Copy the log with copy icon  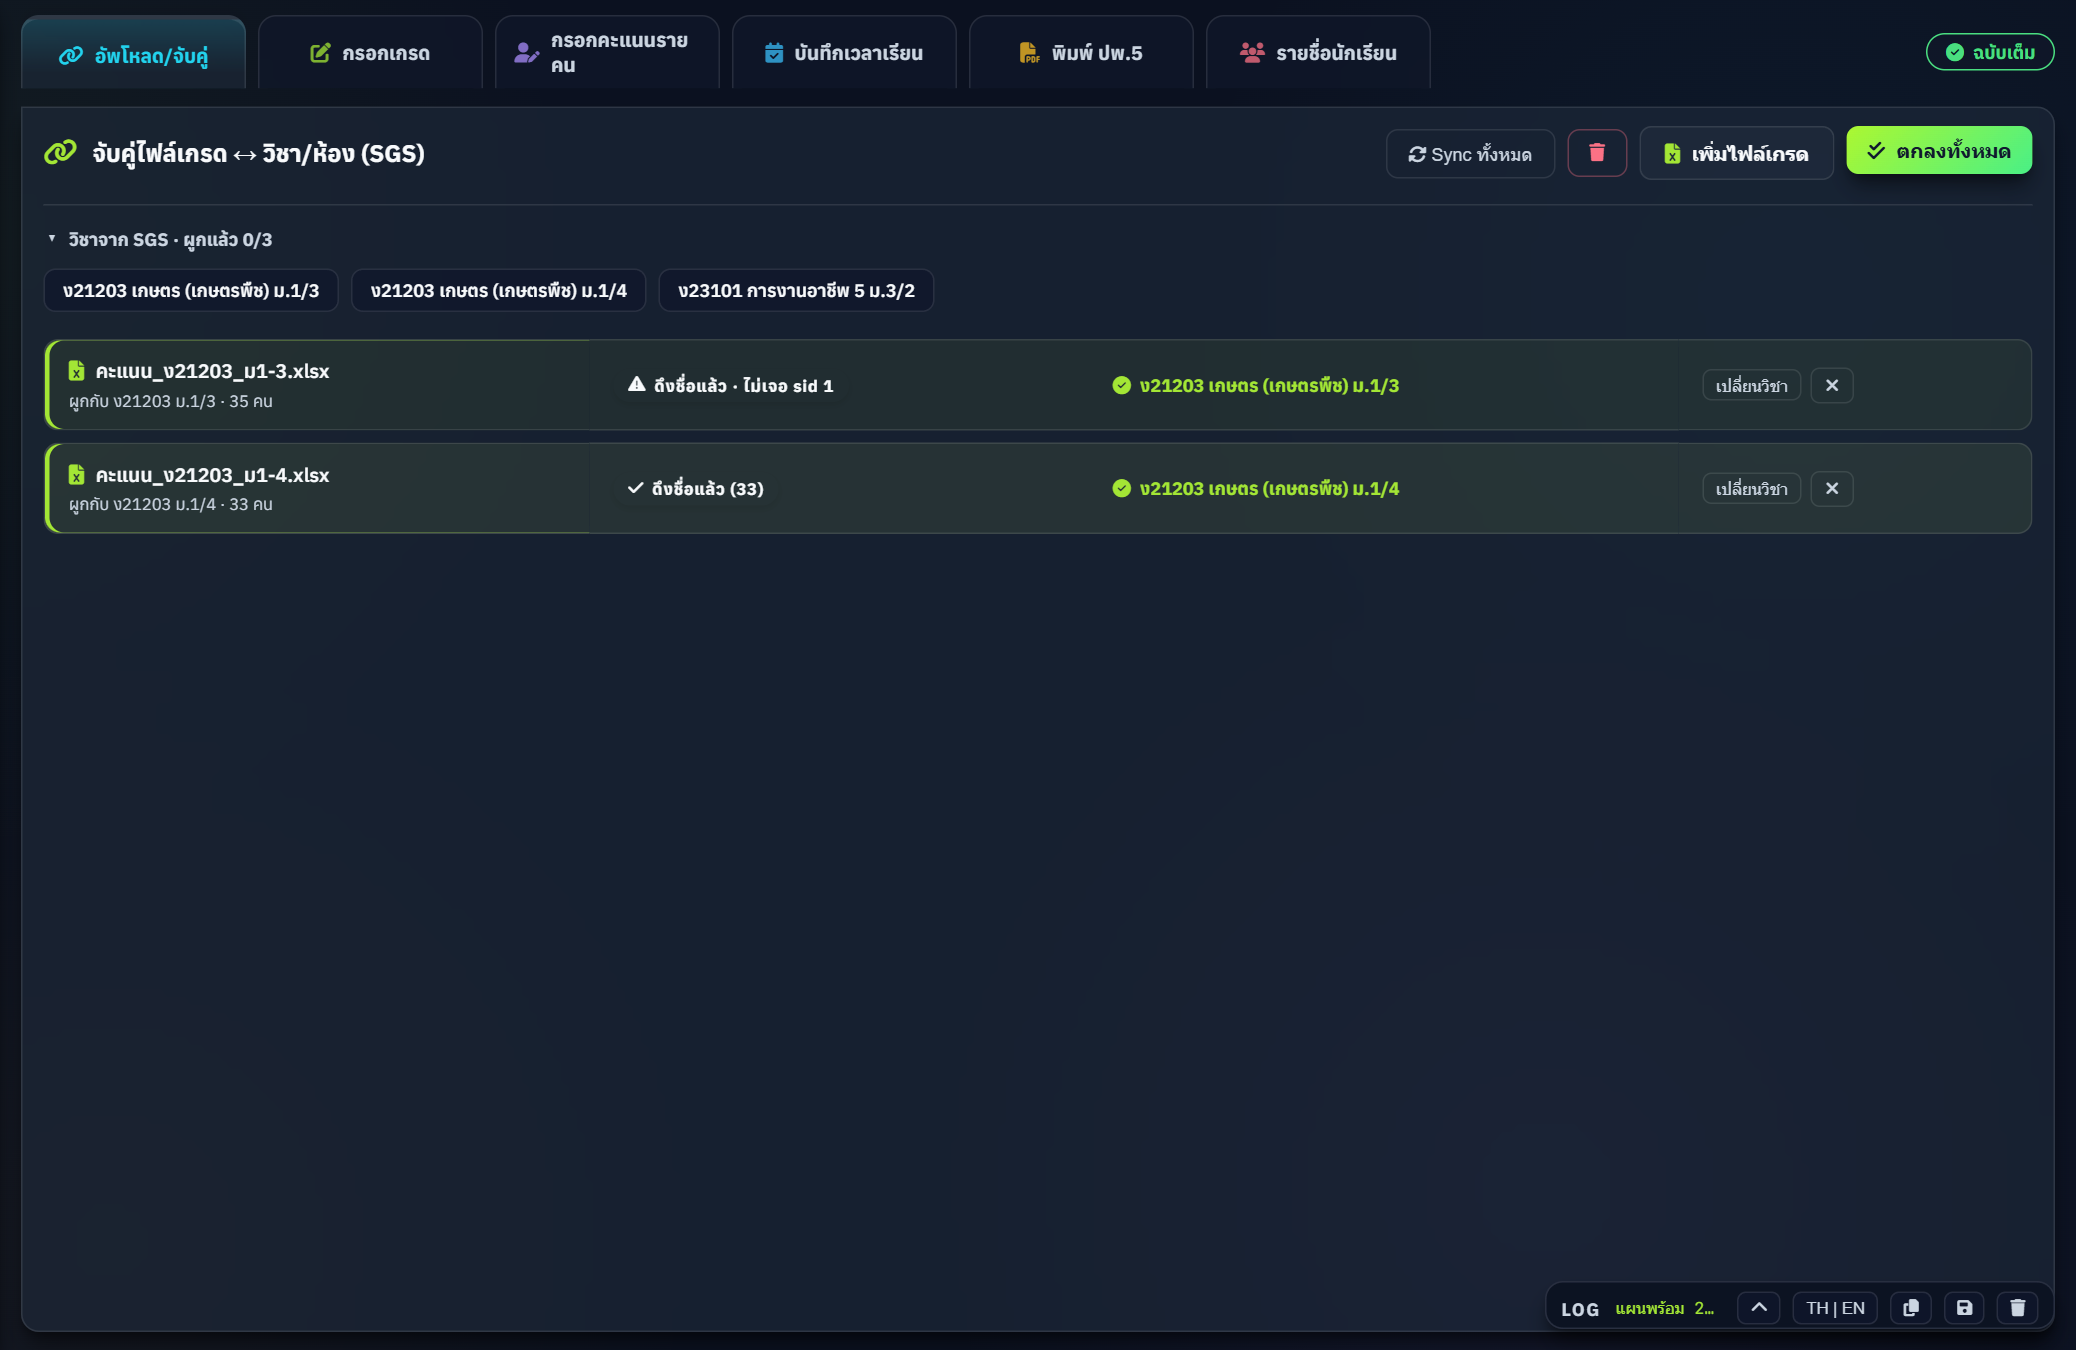point(1911,1308)
